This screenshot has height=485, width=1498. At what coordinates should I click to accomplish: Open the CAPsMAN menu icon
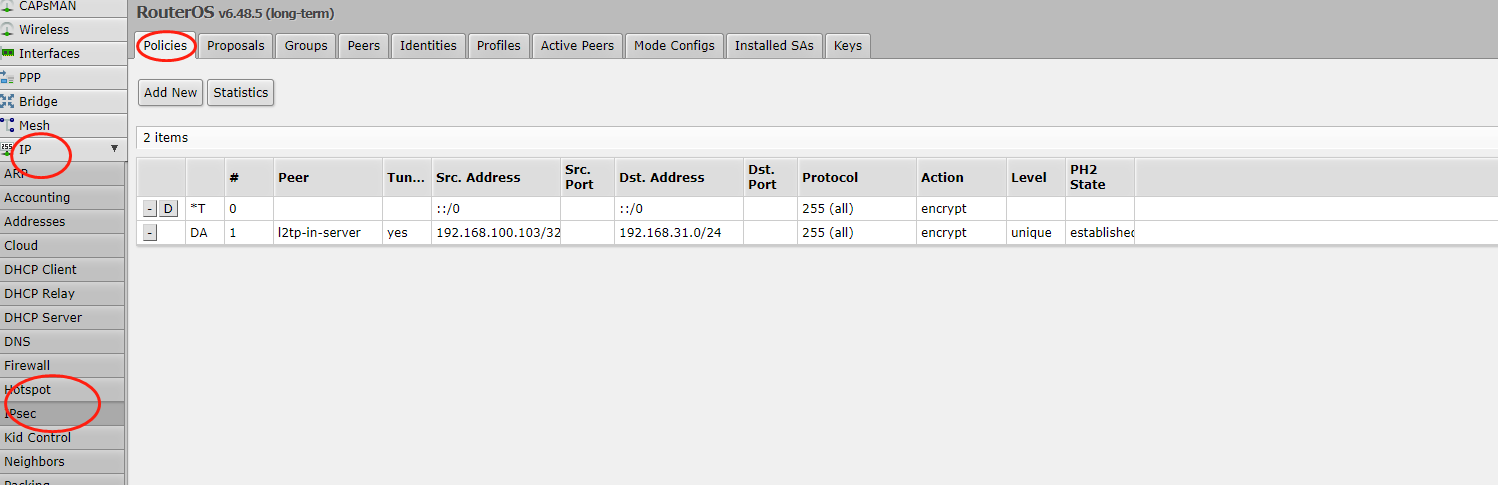click(8, 6)
